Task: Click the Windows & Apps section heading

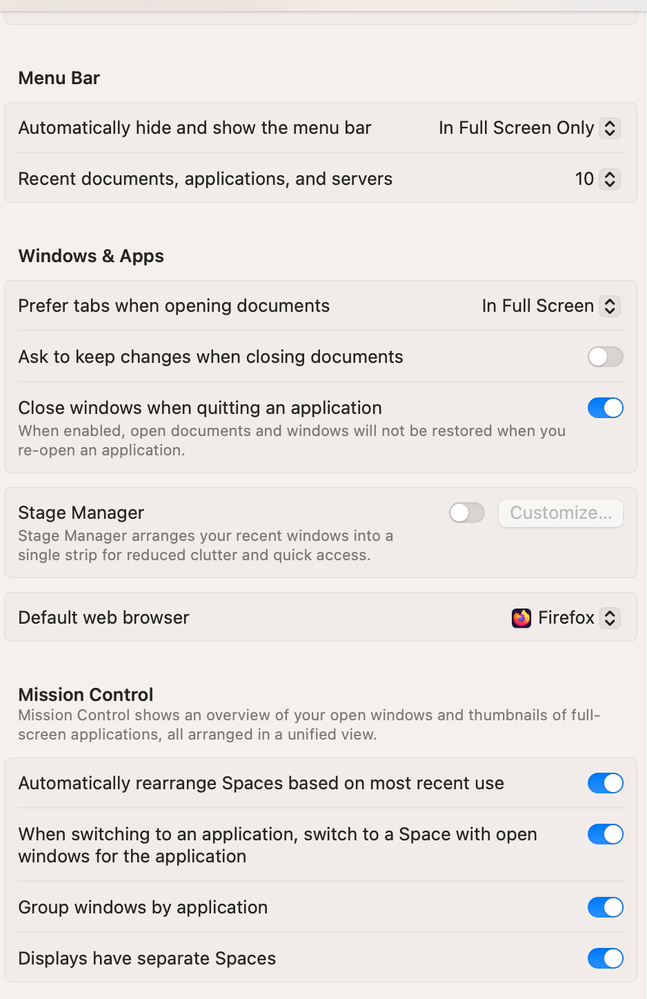Action: (x=91, y=256)
